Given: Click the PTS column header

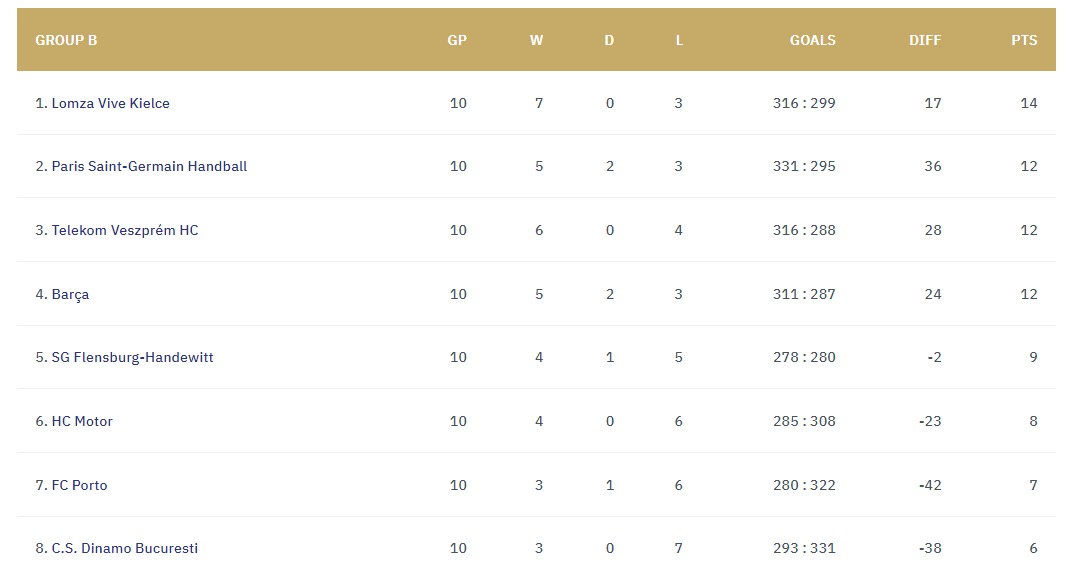Looking at the screenshot, I should (x=1024, y=40).
